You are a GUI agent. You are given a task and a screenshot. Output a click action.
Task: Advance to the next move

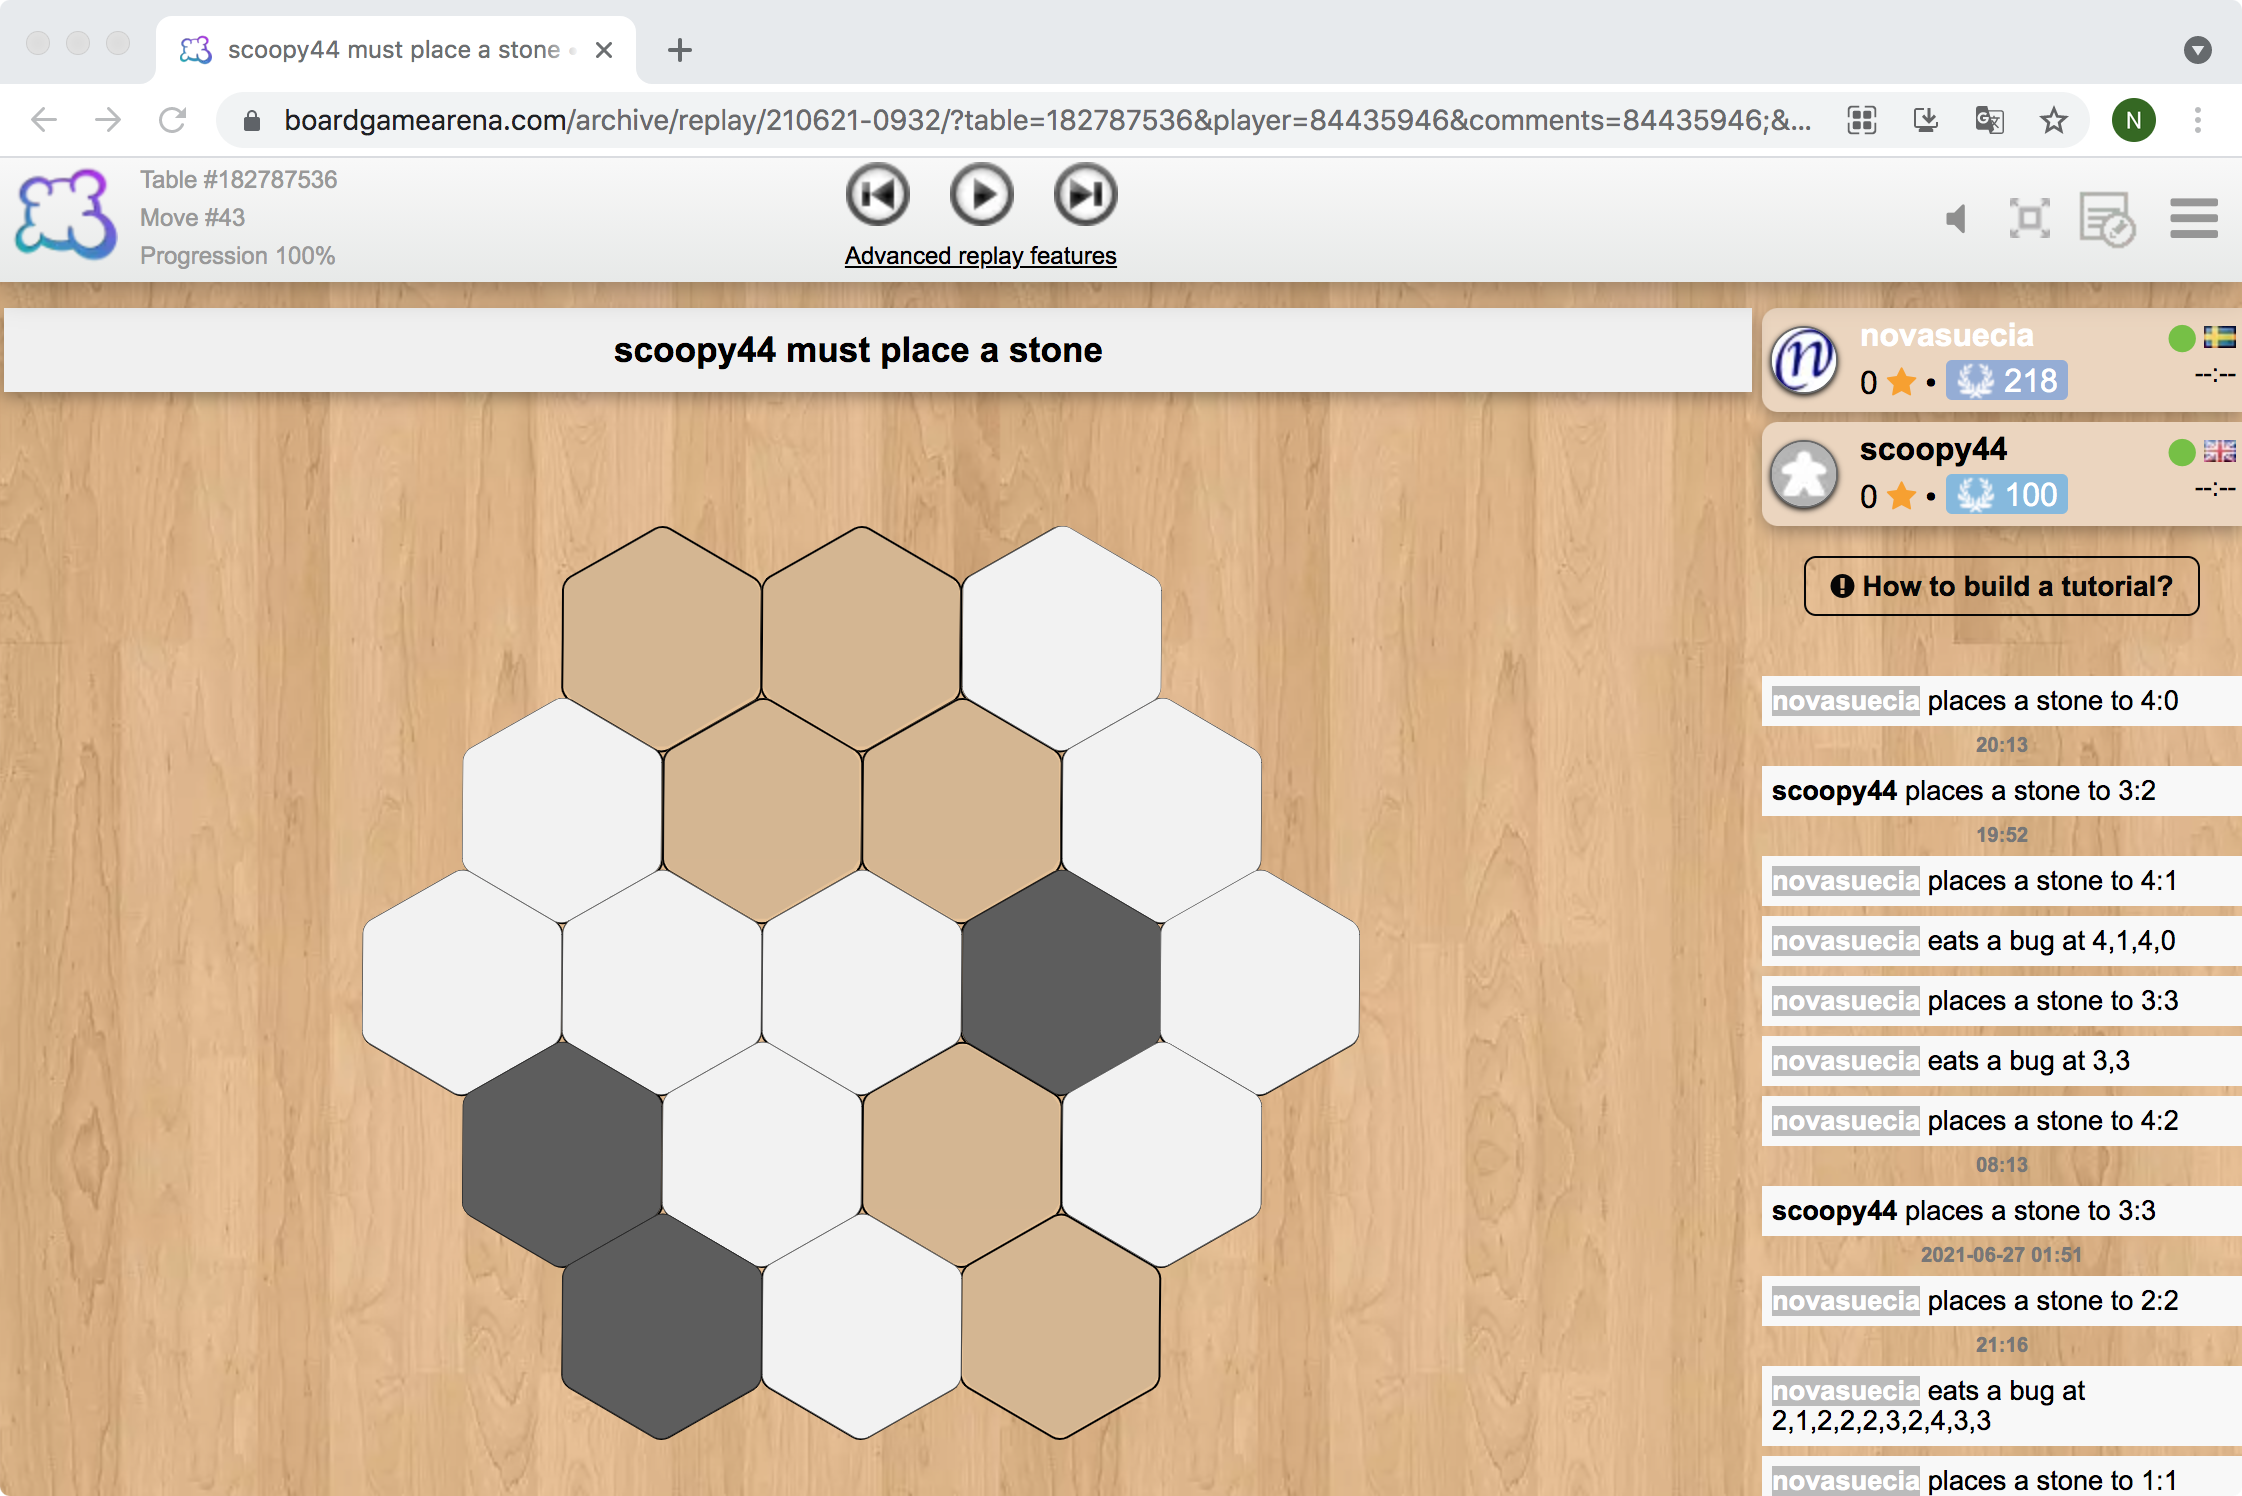tap(1085, 195)
